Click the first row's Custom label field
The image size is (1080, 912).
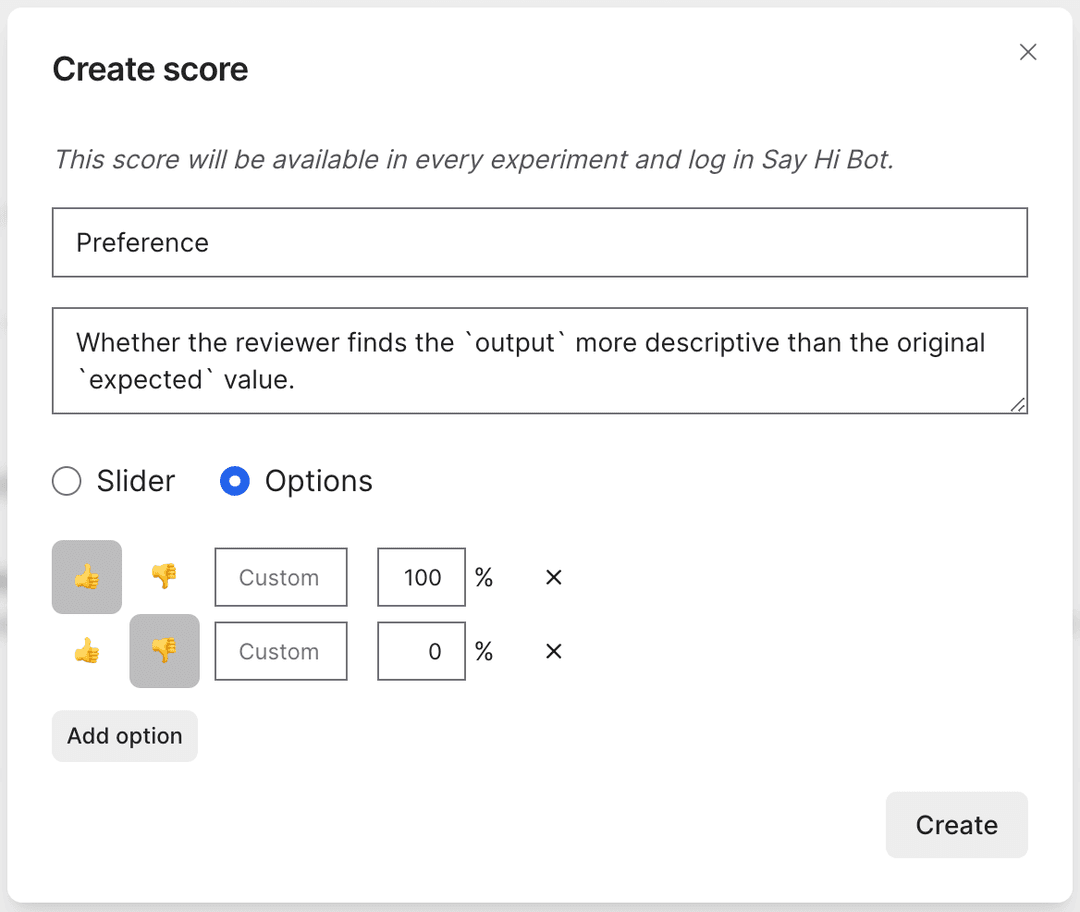(x=280, y=578)
